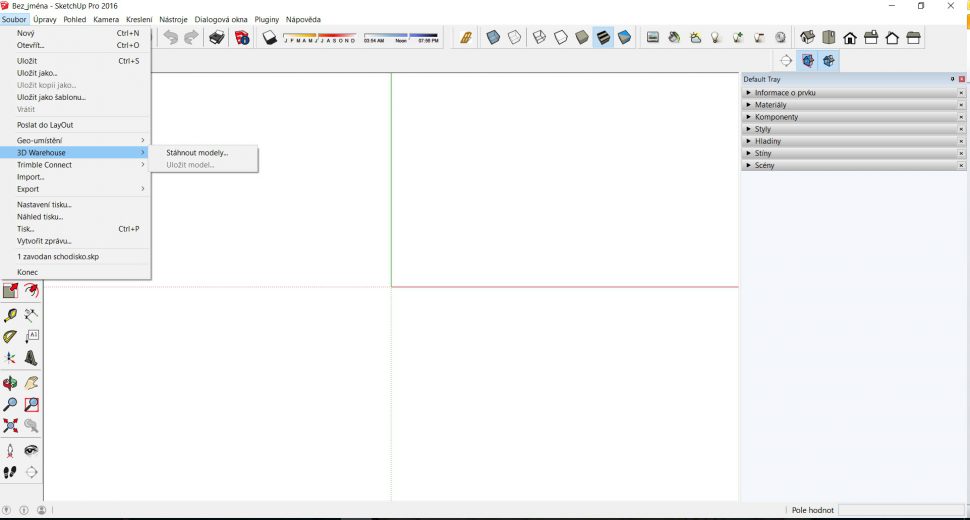Open the Kamera menu
The width and height of the screenshot is (970, 520).
(x=106, y=19)
